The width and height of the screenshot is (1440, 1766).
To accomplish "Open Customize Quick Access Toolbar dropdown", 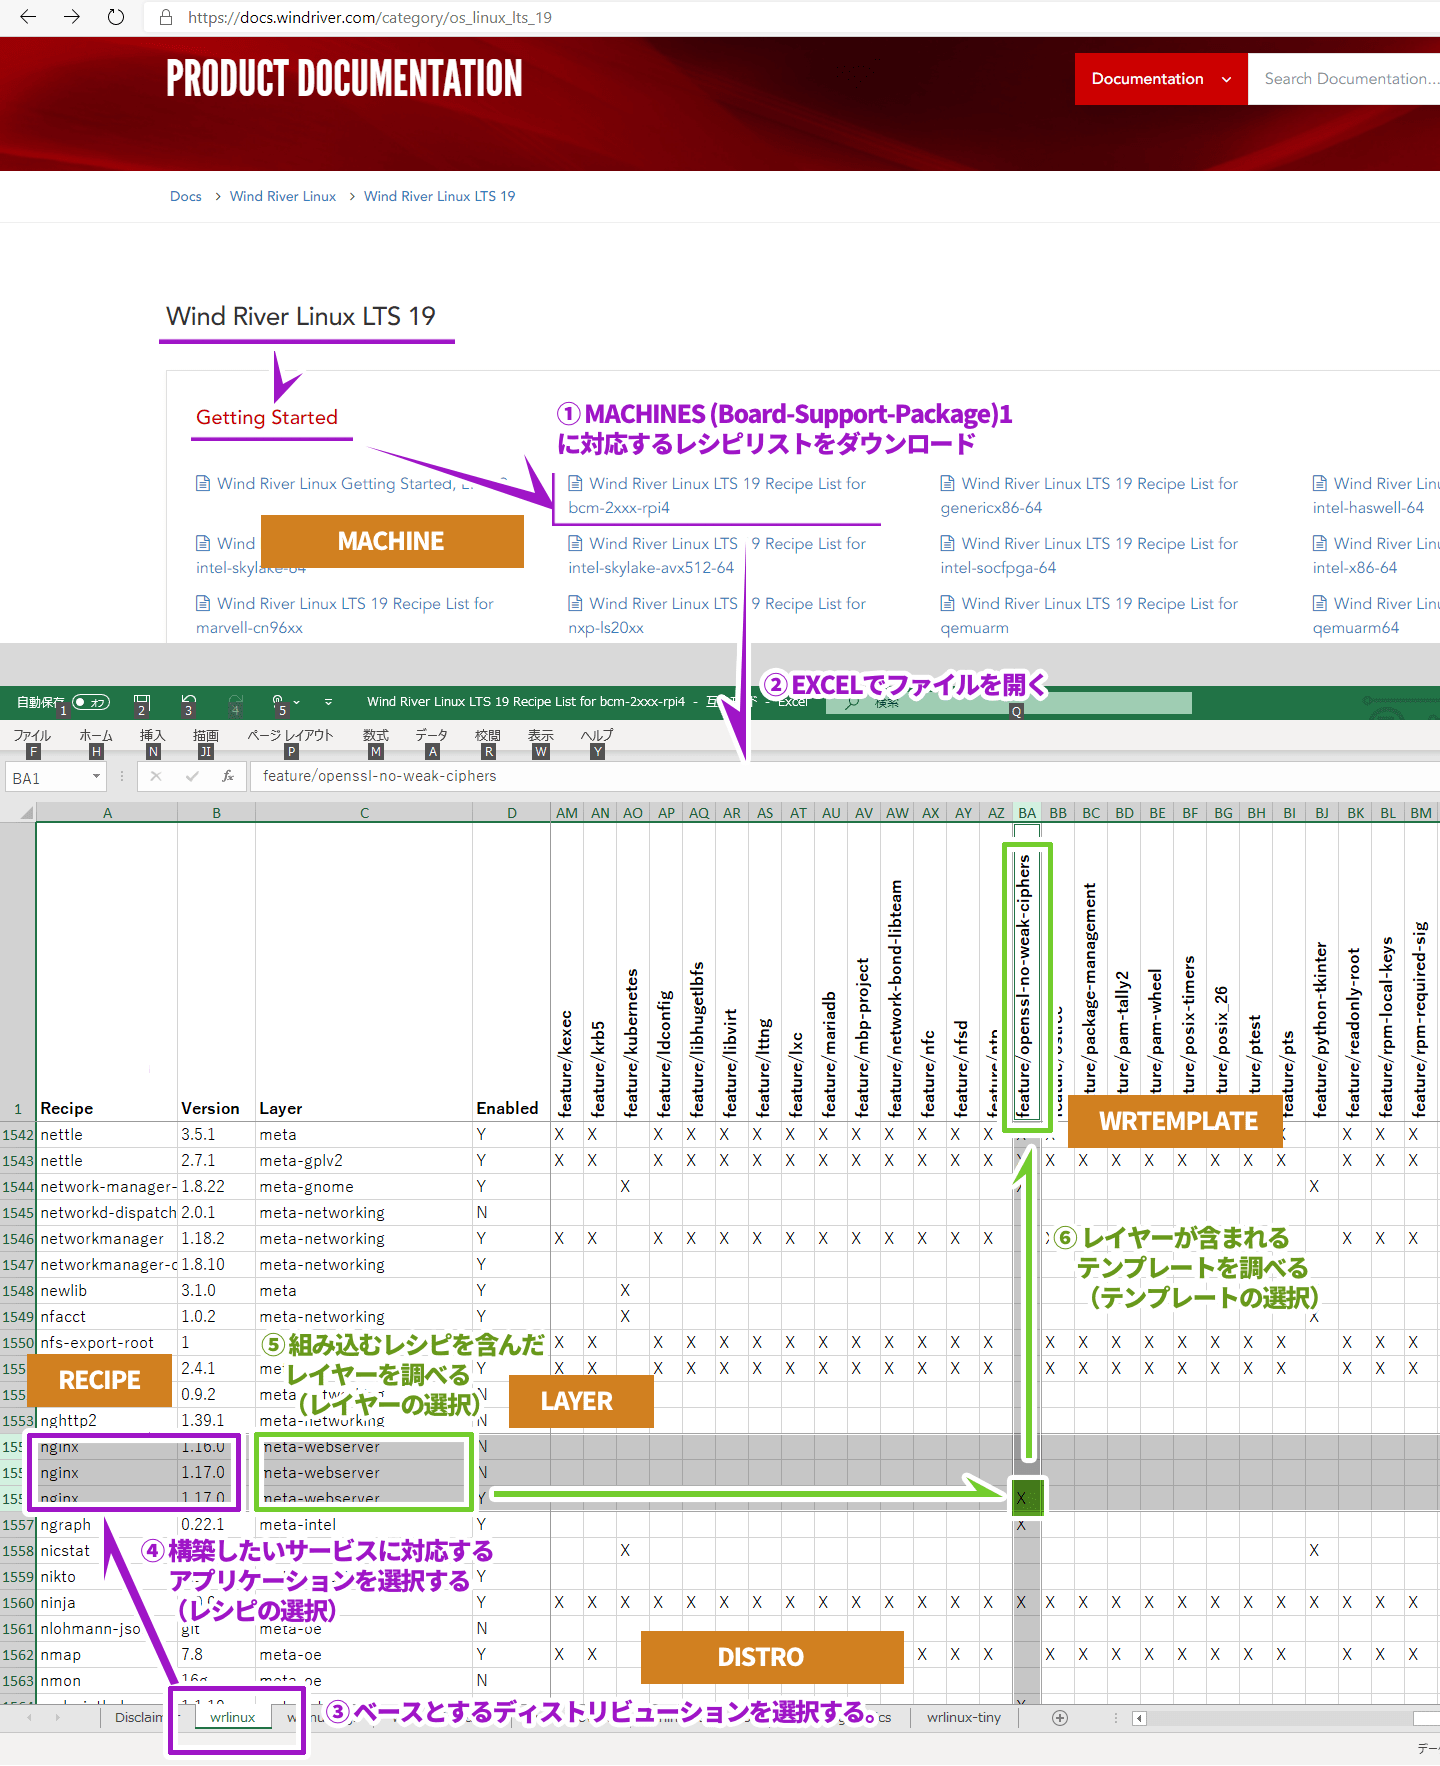I will point(328,702).
